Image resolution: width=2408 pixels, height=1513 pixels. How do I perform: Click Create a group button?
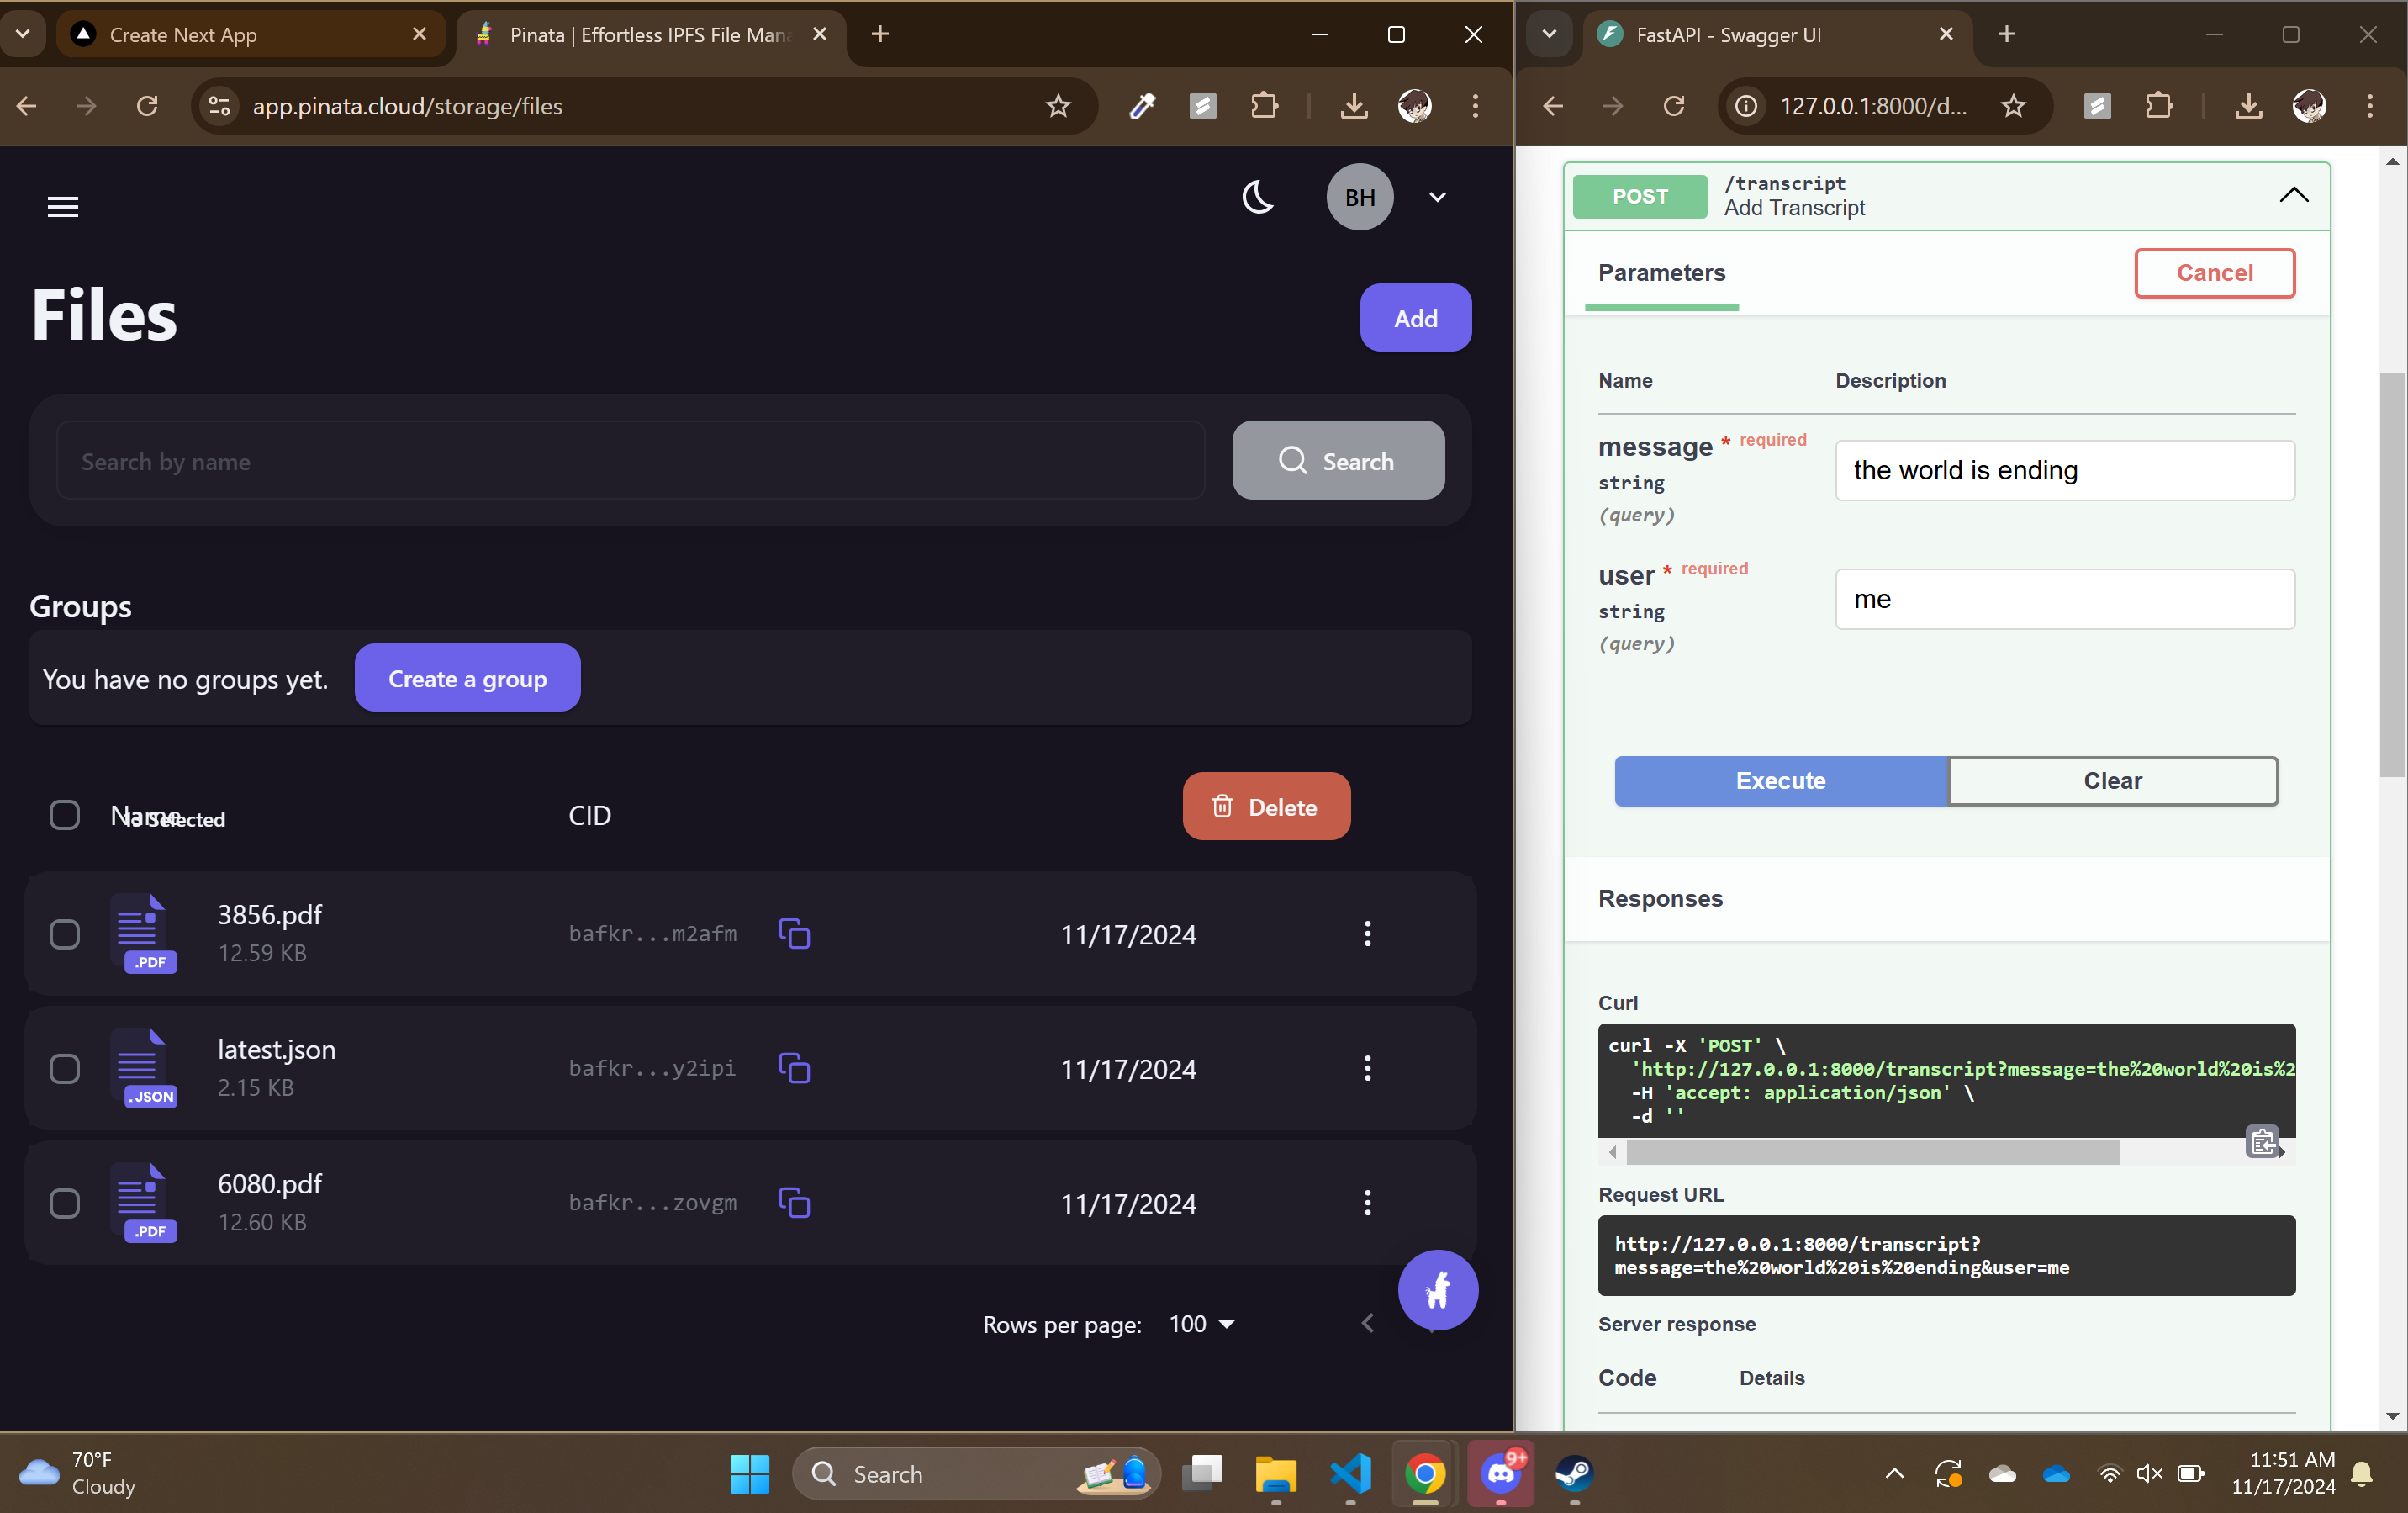coord(467,679)
